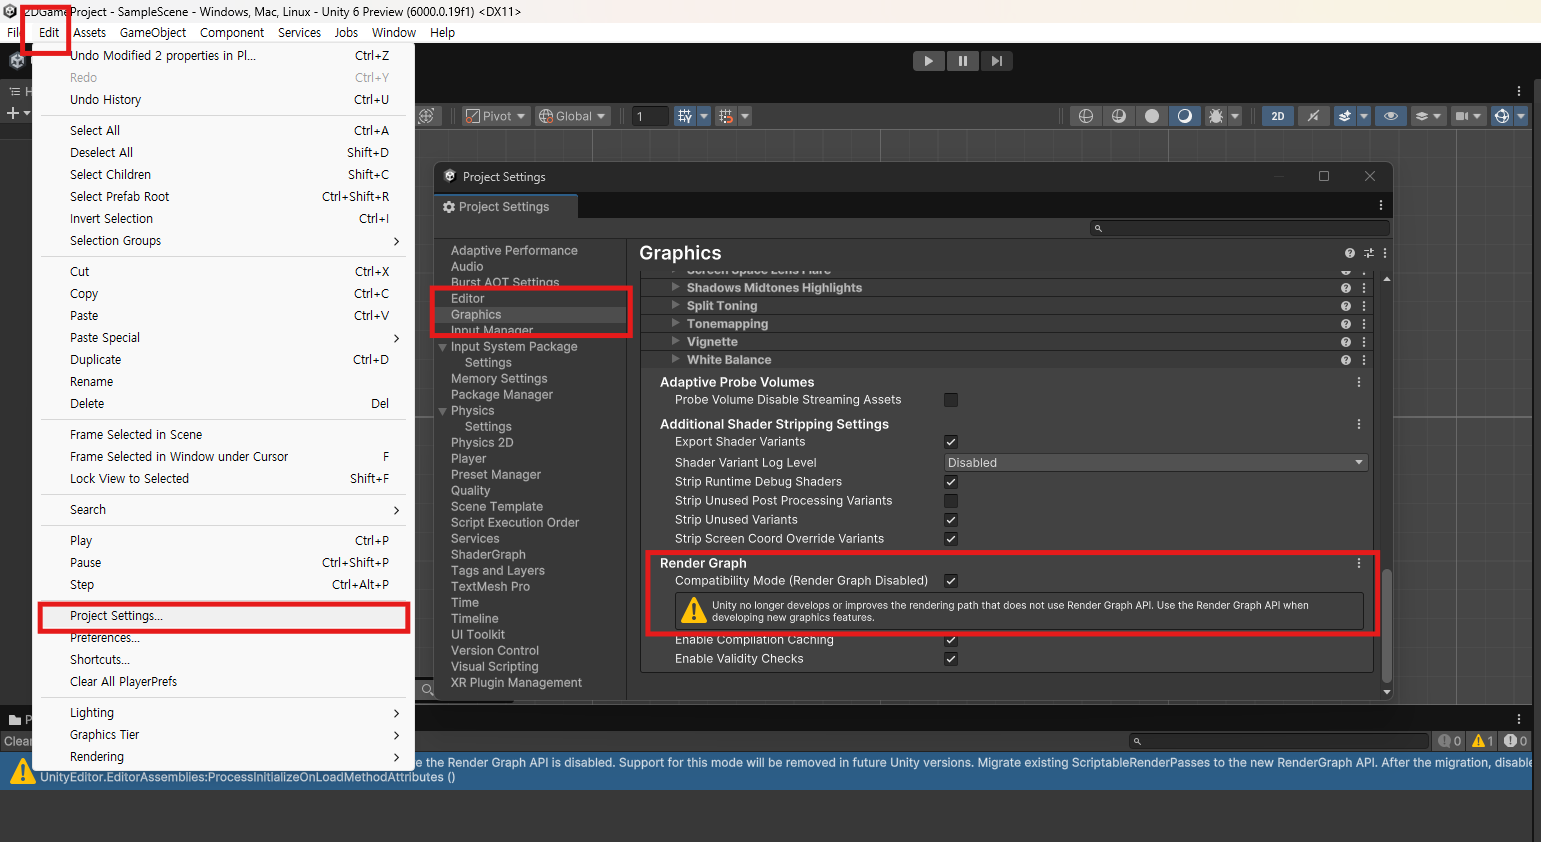Expand Shadows Midtones Highlights section
Viewport: 1541px width, 842px height.
(x=676, y=288)
